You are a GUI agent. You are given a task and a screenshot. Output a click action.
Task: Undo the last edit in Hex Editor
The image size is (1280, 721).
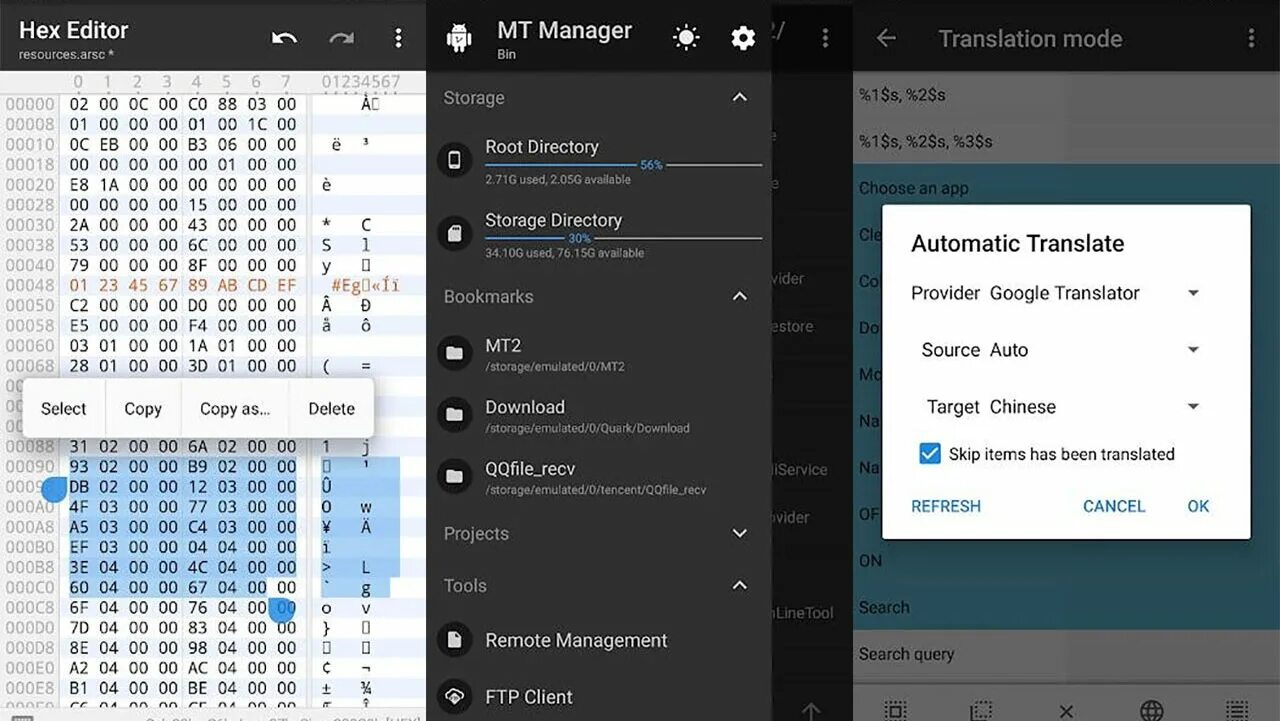click(x=285, y=38)
